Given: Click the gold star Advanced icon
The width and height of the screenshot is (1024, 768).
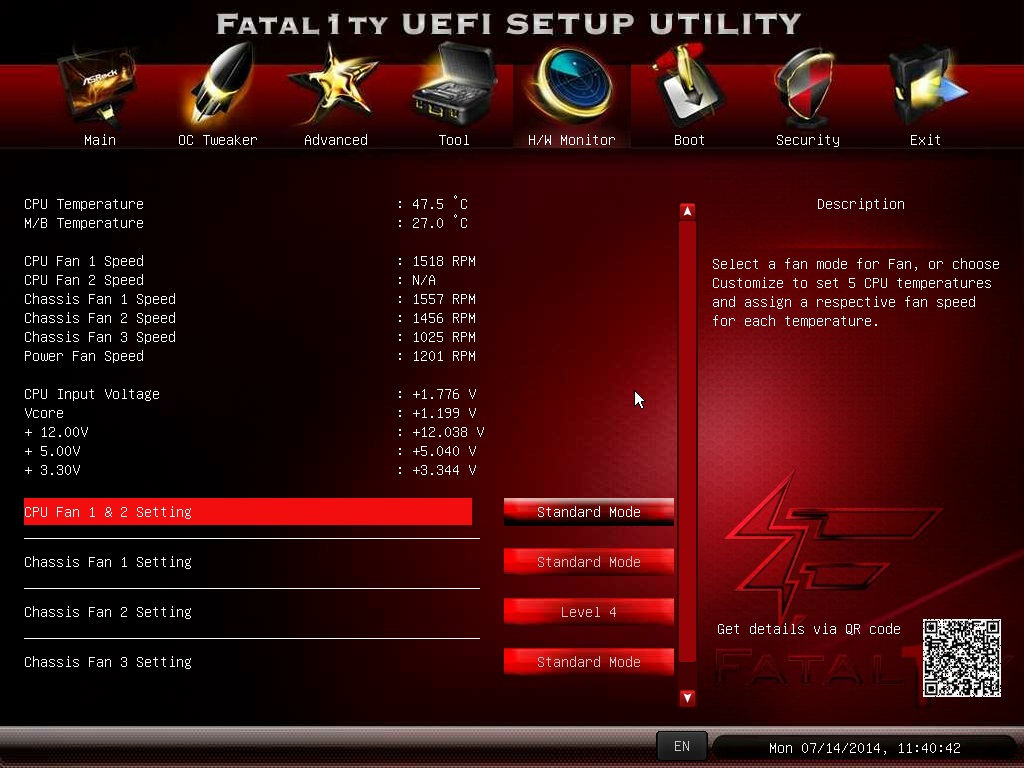Looking at the screenshot, I should coord(334,85).
